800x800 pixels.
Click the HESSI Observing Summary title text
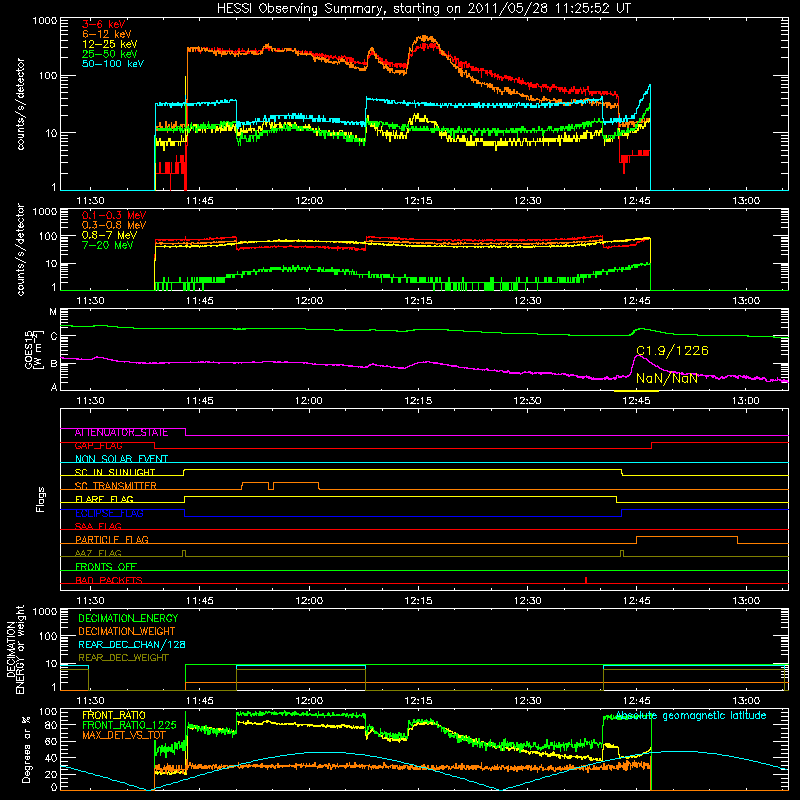[x=423, y=9]
